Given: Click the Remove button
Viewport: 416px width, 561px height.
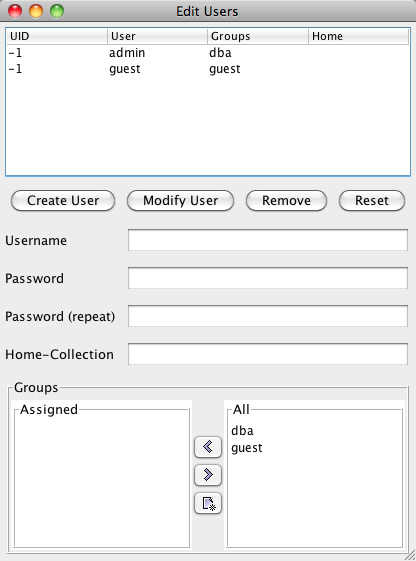Looking at the screenshot, I should (x=286, y=200).
